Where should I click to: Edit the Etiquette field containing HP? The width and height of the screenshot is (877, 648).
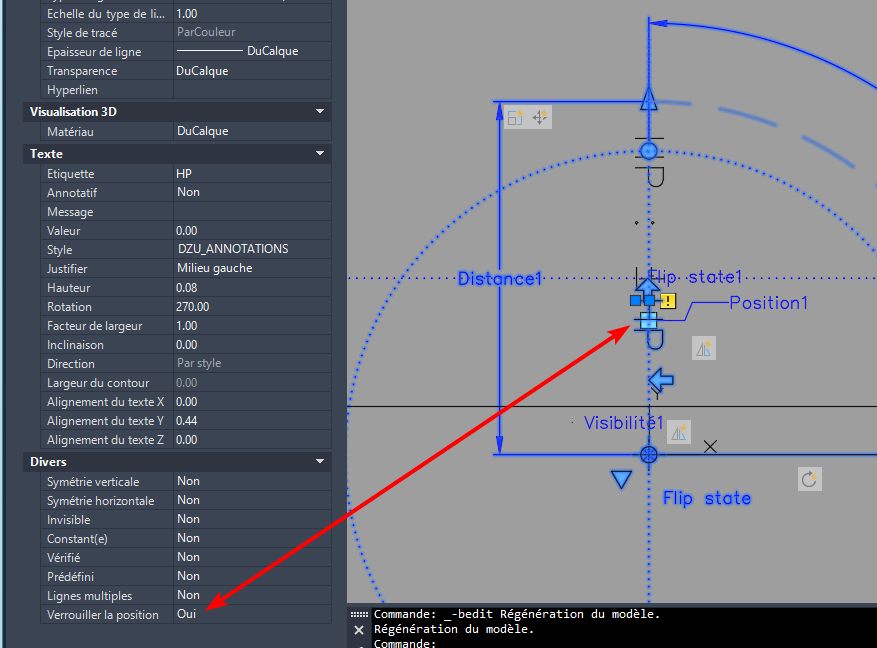(x=252, y=174)
